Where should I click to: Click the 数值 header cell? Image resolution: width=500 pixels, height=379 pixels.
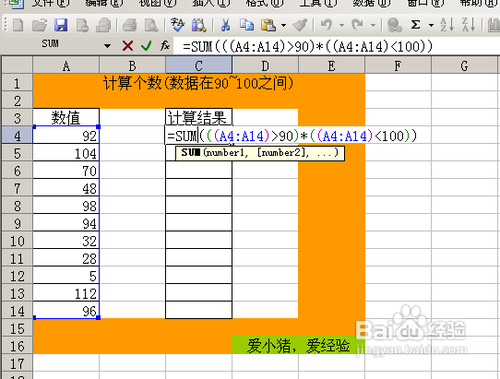click(x=66, y=118)
